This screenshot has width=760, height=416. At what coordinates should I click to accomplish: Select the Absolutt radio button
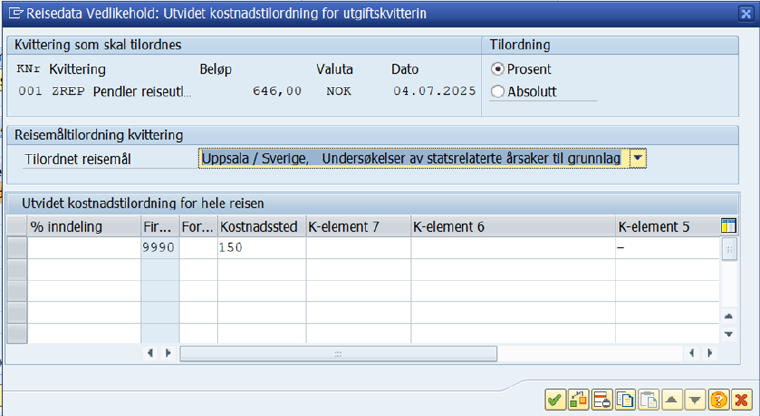[x=497, y=91]
